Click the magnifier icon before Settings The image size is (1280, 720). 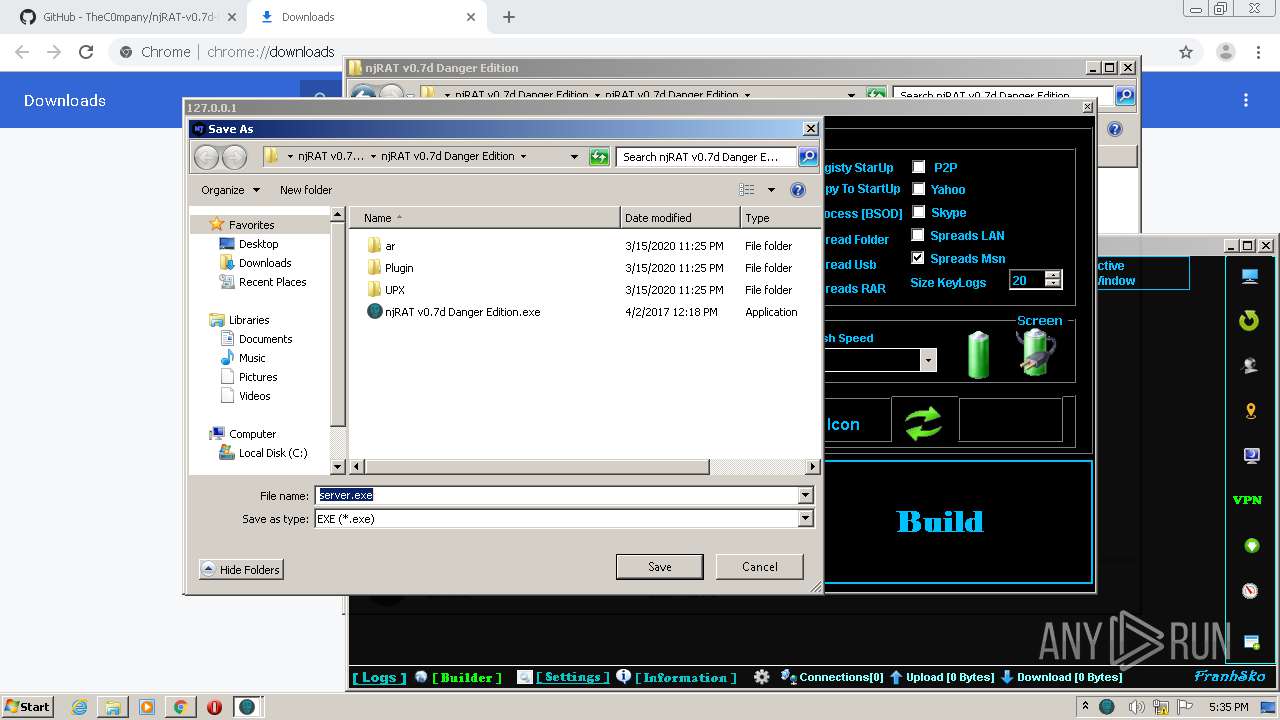[x=525, y=677]
